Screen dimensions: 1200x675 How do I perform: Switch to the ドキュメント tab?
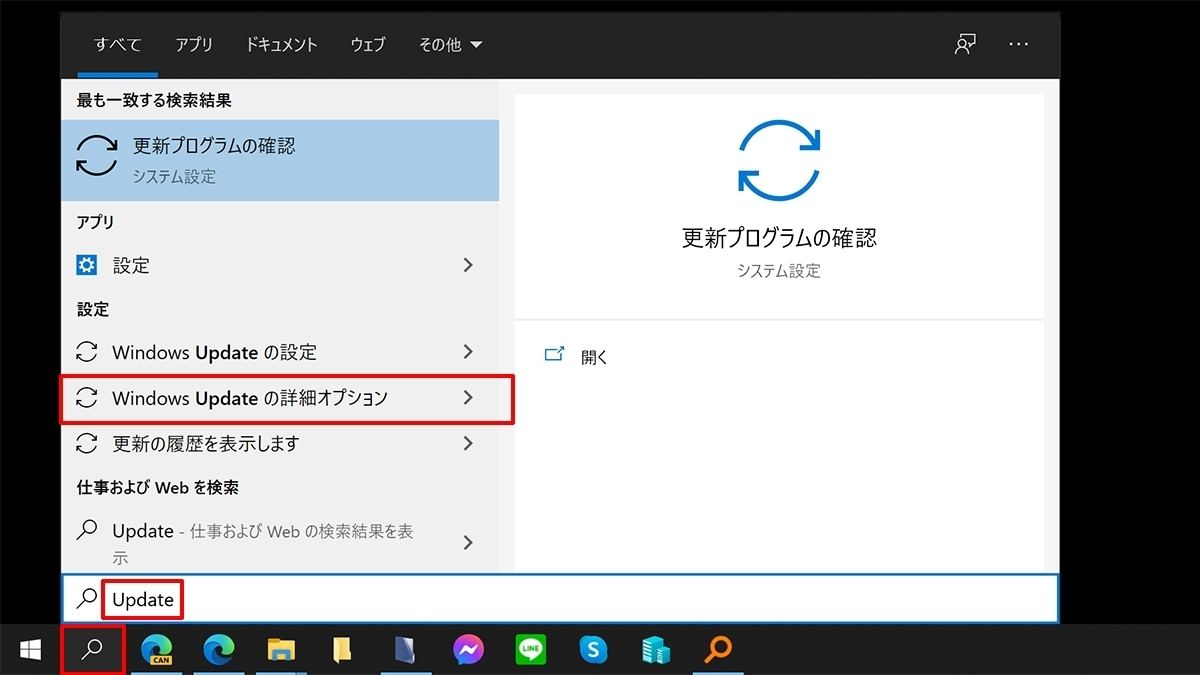(281, 45)
